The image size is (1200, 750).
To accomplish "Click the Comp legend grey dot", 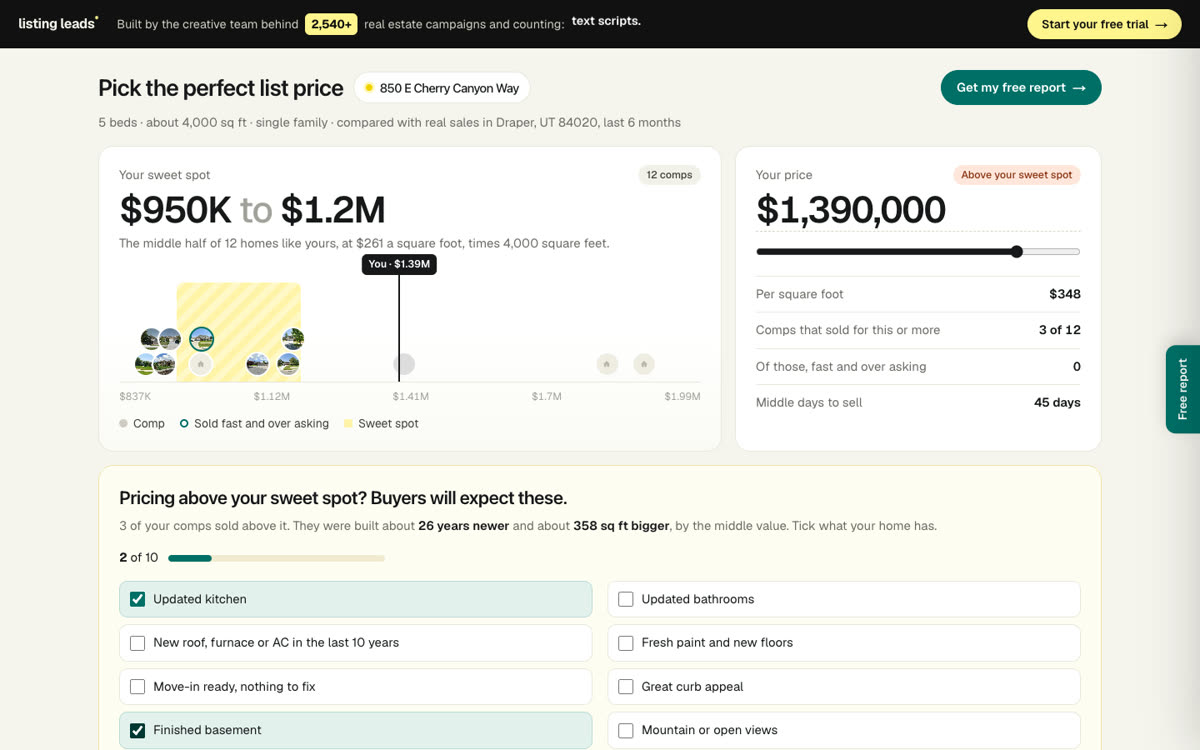I will tap(123, 424).
